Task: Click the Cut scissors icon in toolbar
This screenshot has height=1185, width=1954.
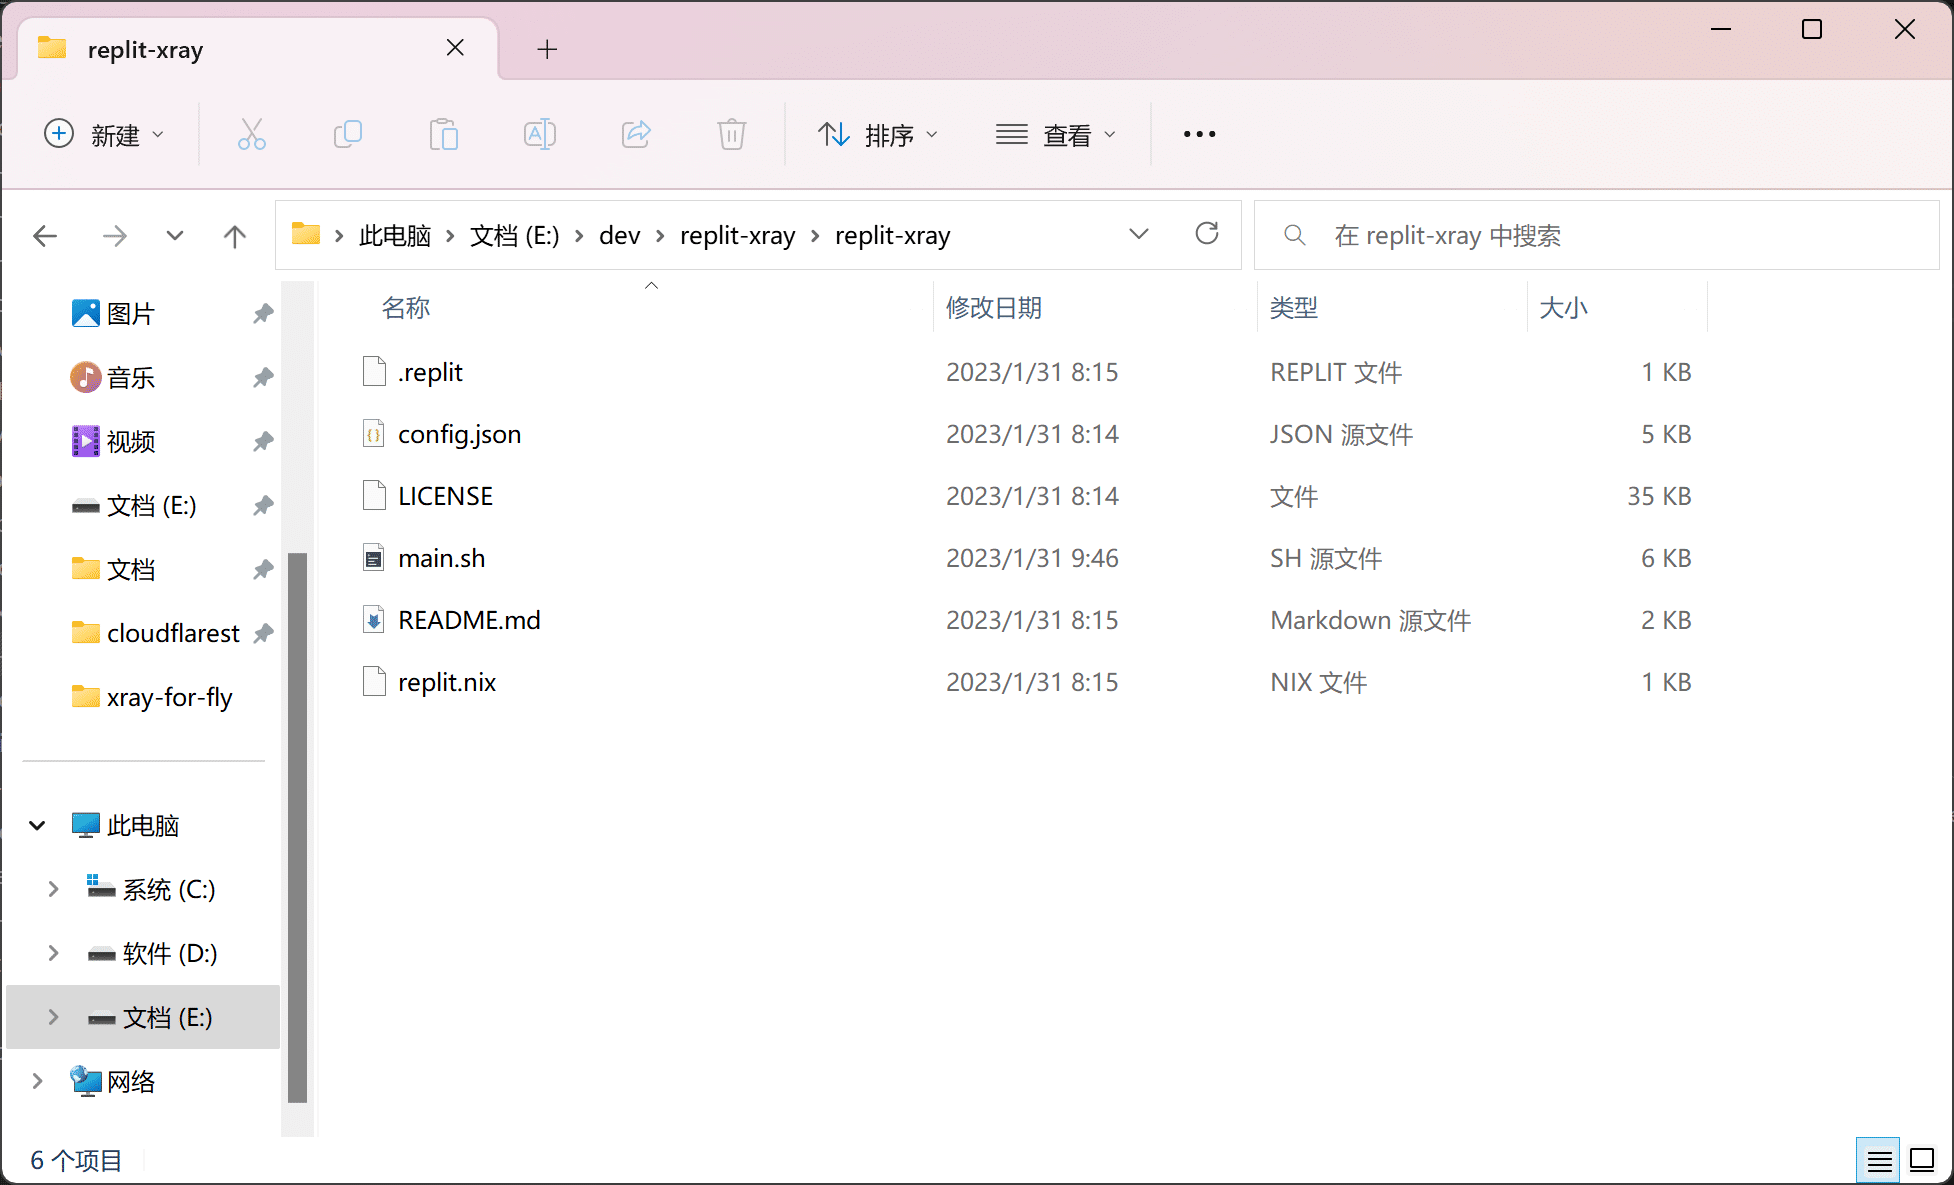Action: click(x=251, y=134)
